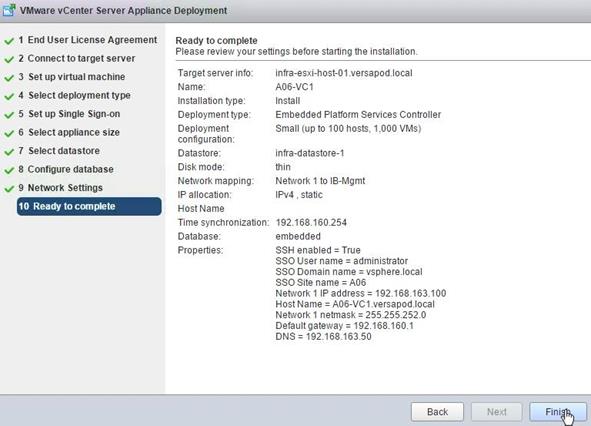Click the vCenter Server Appliance title bar icon
This screenshot has width=591, height=426.
click(x=9, y=10)
